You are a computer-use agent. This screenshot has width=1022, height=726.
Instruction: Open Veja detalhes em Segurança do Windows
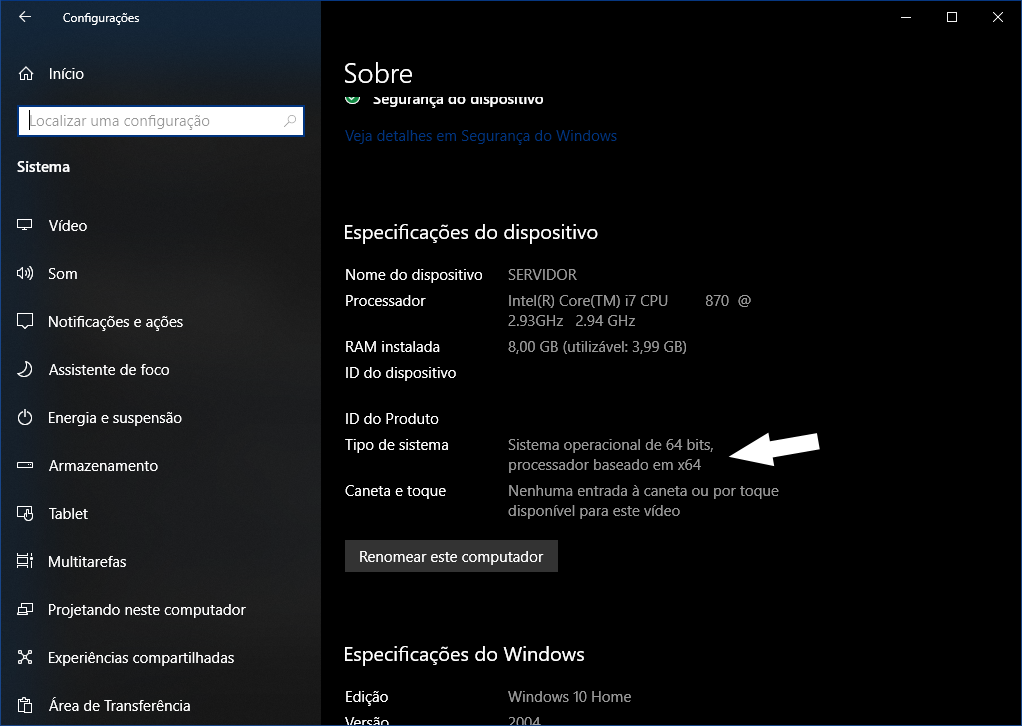[480, 136]
